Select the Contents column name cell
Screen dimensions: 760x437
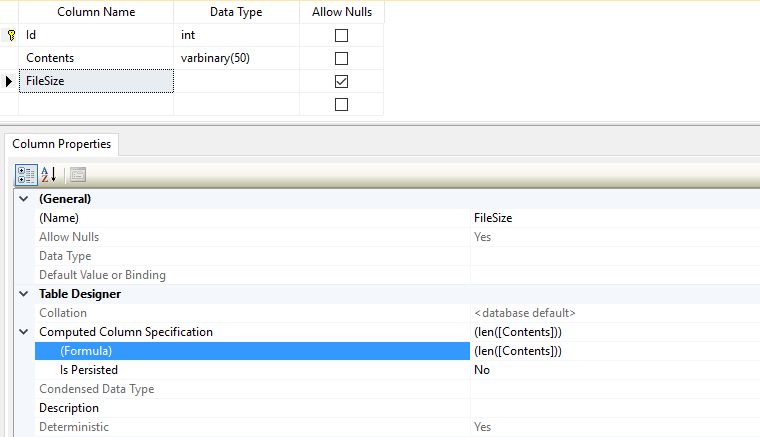coord(96,58)
